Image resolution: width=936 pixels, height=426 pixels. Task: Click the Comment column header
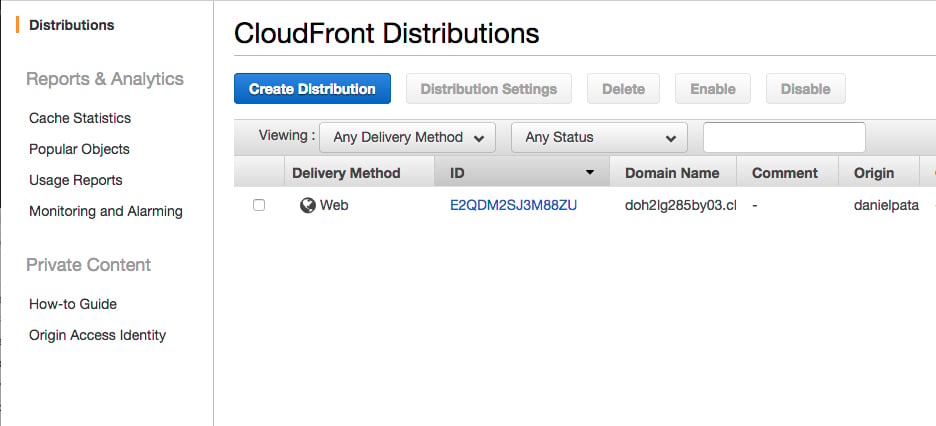click(x=787, y=173)
